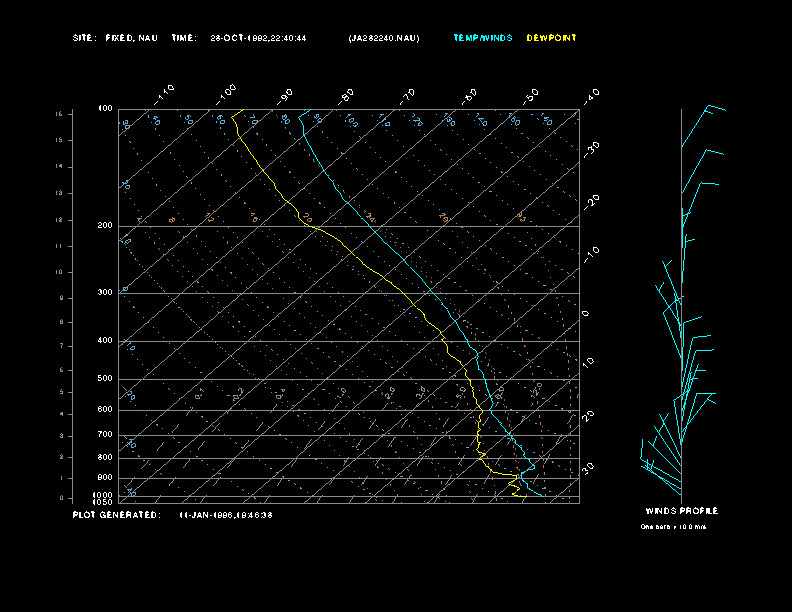Click the PLOT GENERATED date stamp
Image resolution: width=792 pixels, height=612 pixels.
click(226, 515)
